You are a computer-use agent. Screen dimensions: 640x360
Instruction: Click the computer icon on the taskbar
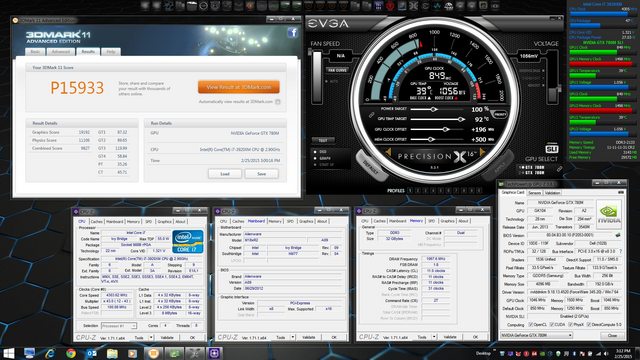tap(29, 353)
